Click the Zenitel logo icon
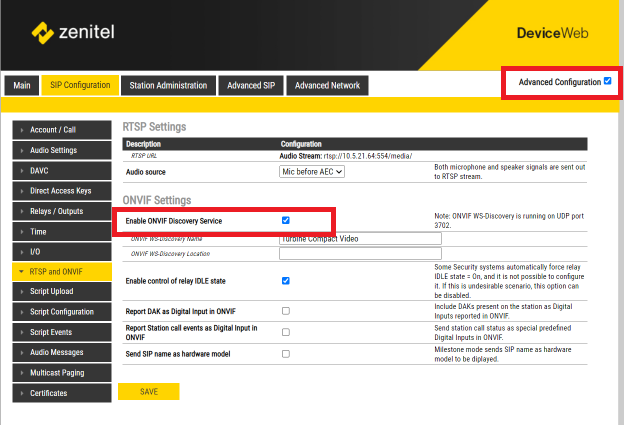This screenshot has width=624, height=425. click(45, 33)
